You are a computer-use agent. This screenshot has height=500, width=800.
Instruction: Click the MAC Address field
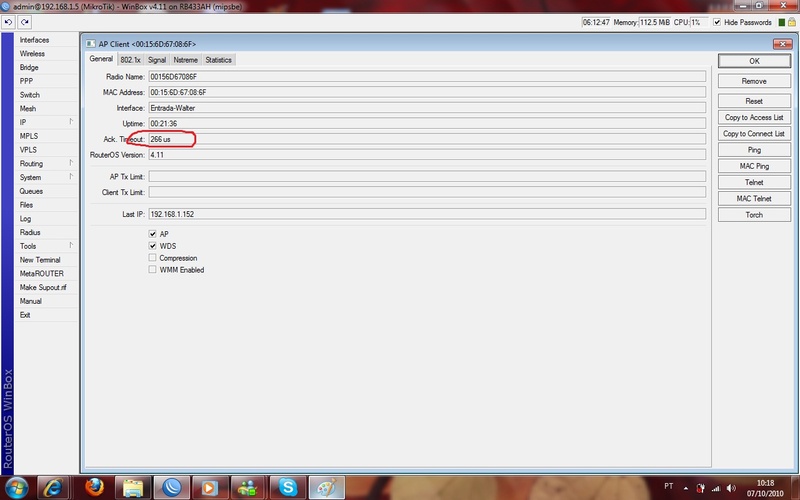[427, 92]
